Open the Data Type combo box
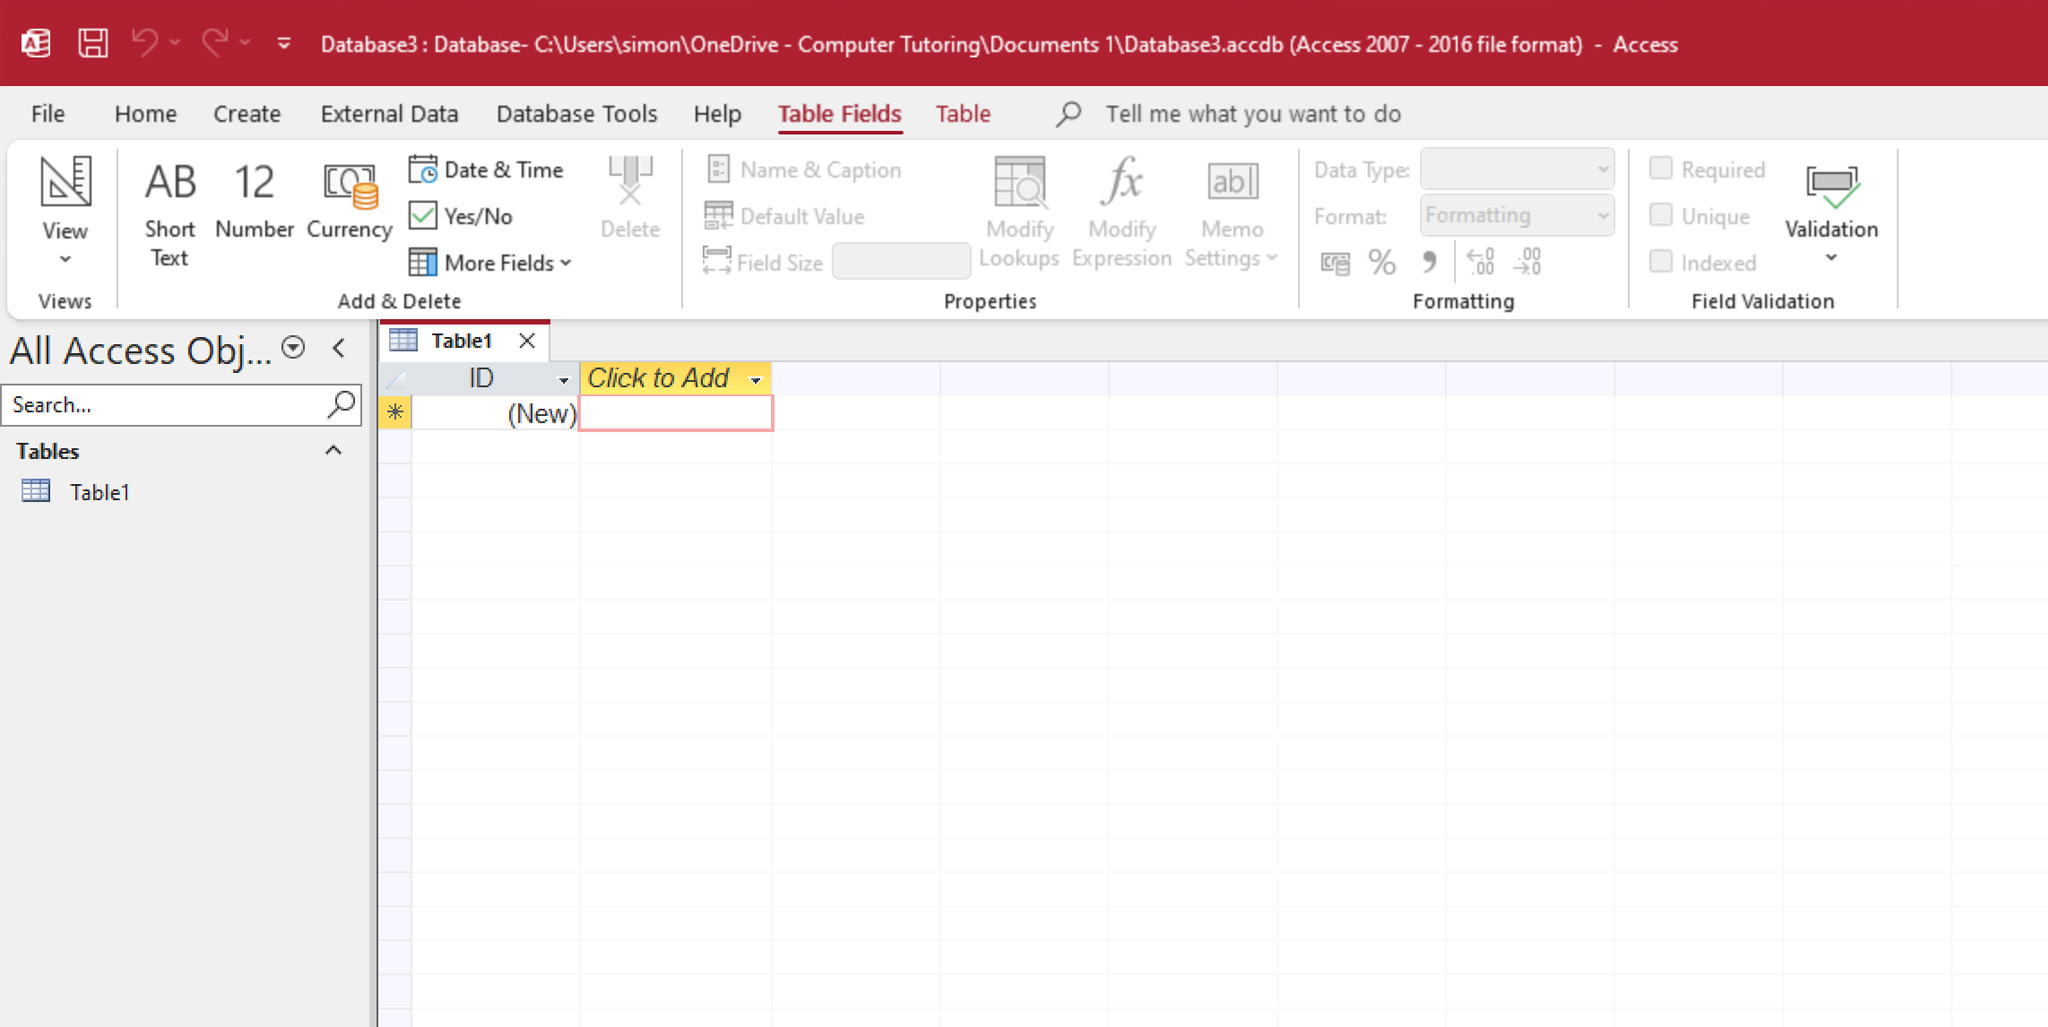 (x=1517, y=169)
